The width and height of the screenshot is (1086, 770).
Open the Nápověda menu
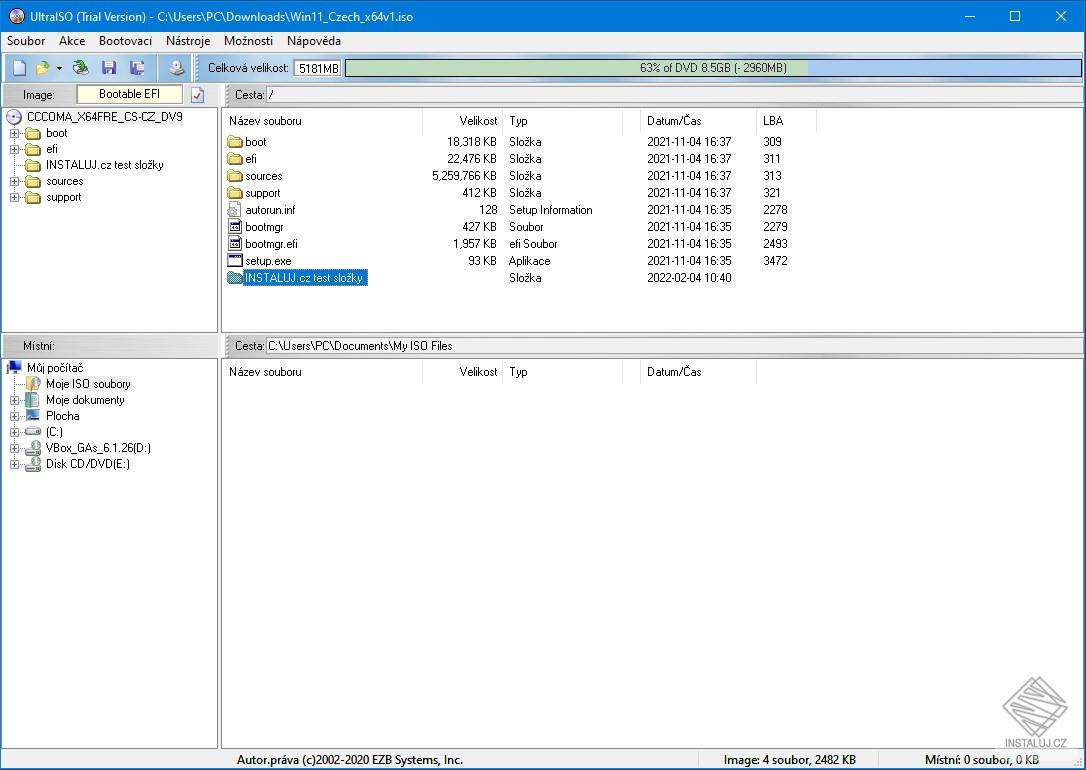click(x=314, y=41)
